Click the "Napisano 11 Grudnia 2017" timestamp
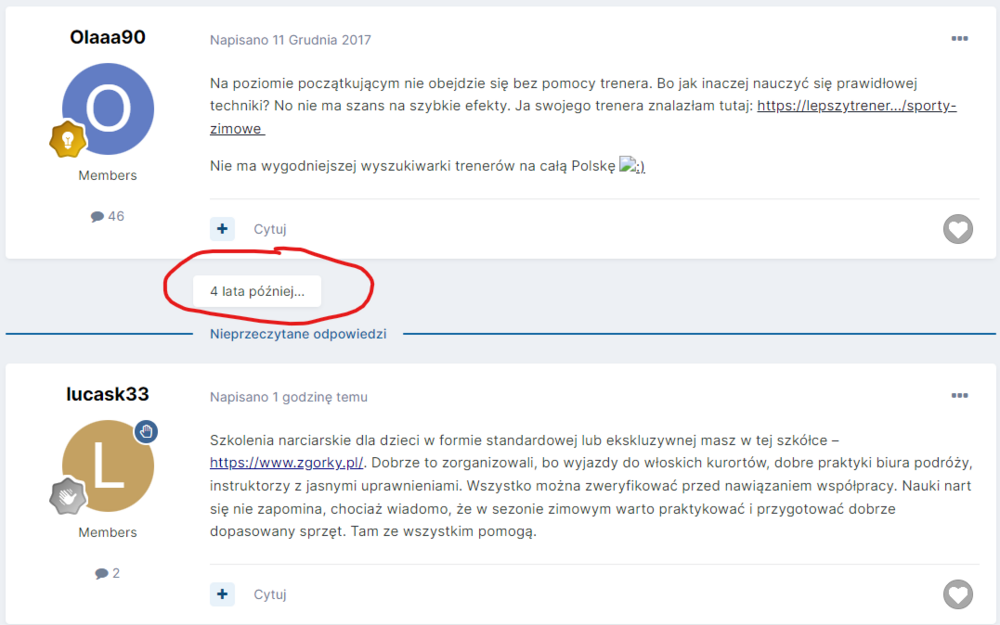The width and height of the screenshot is (1000, 625). pyautogui.click(x=290, y=40)
